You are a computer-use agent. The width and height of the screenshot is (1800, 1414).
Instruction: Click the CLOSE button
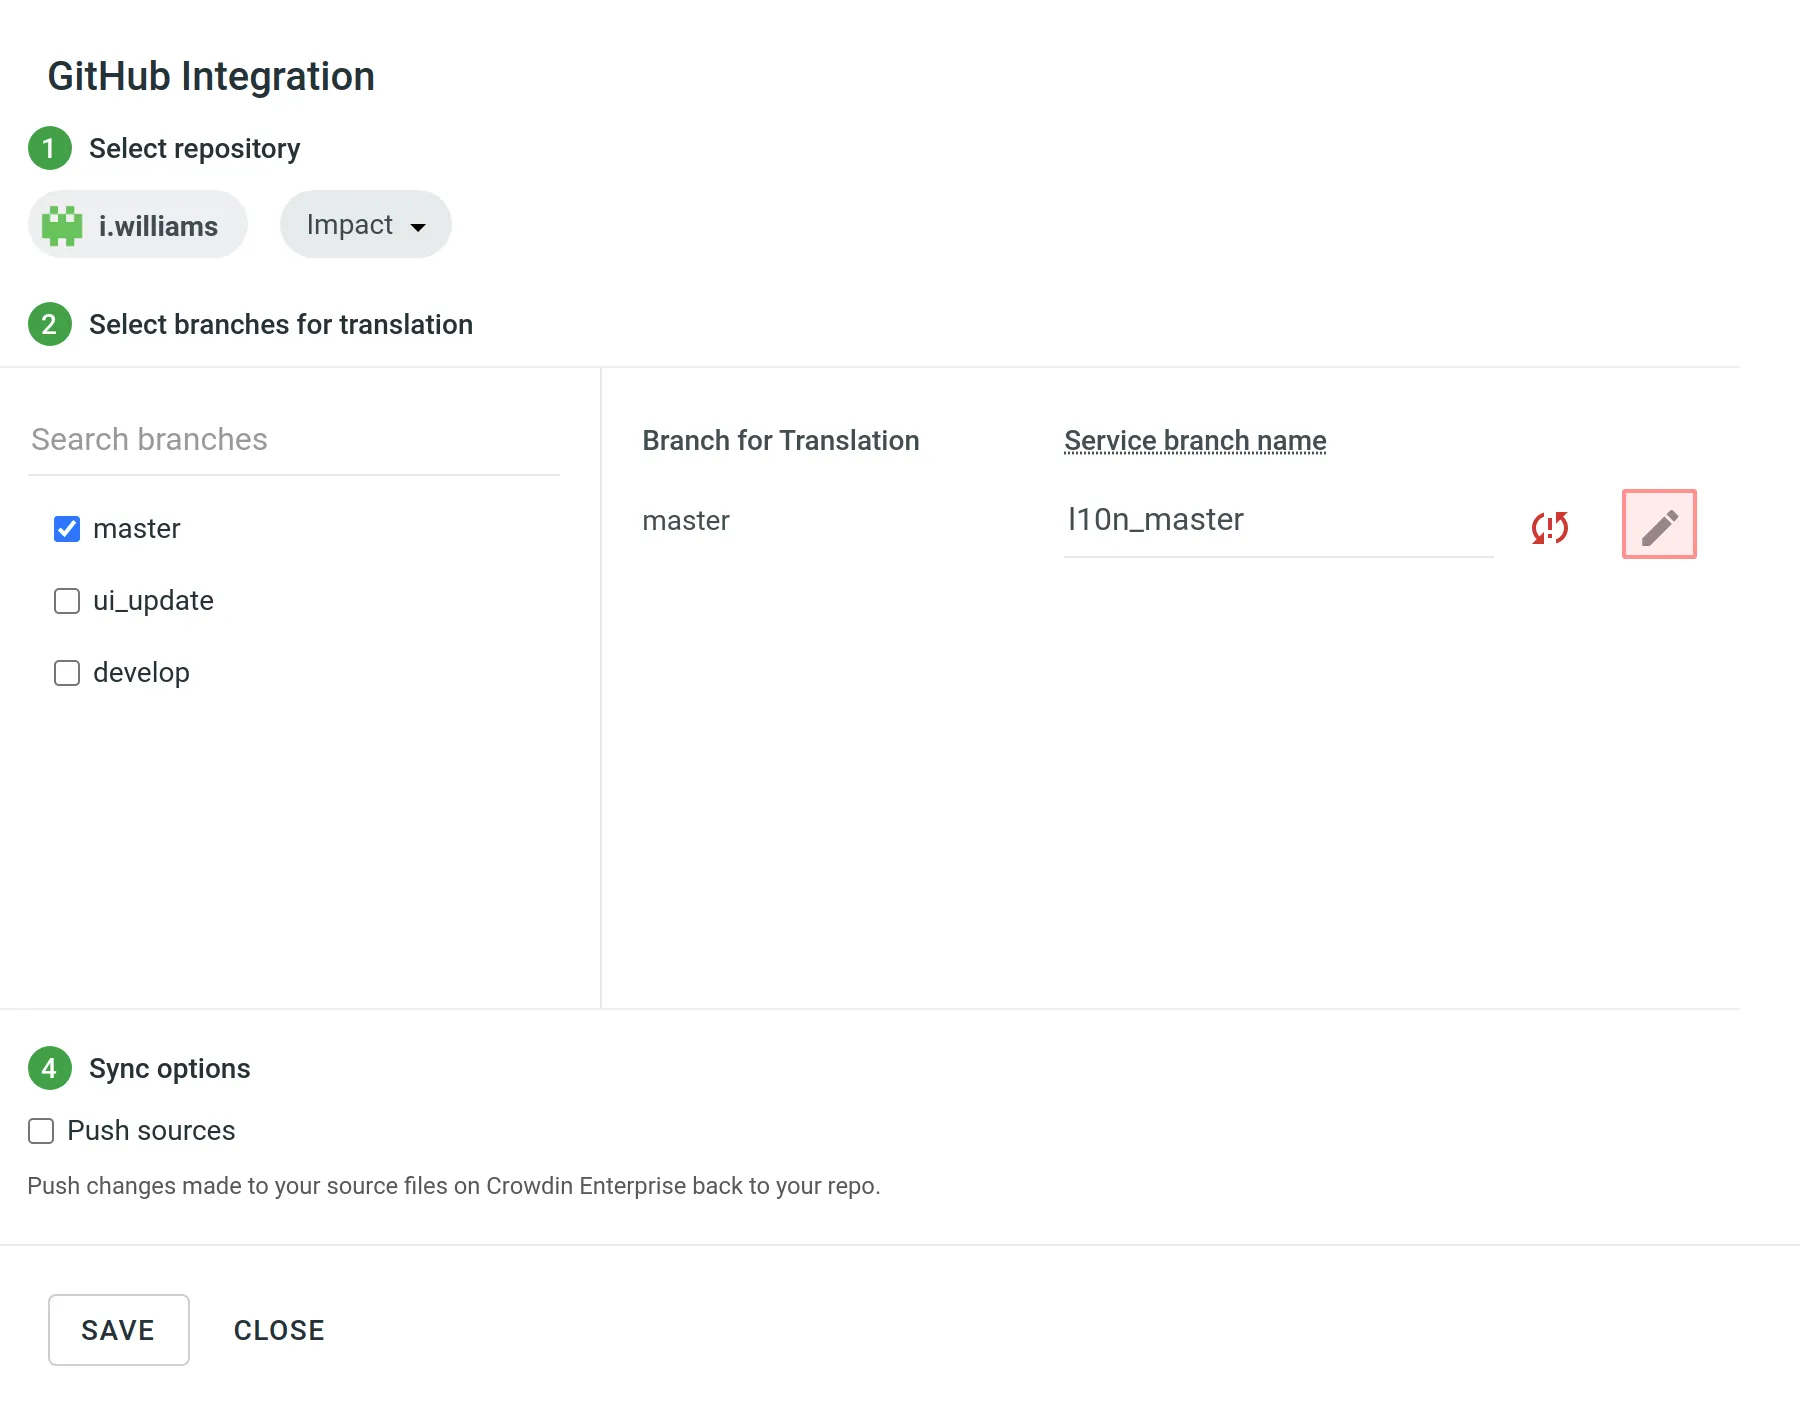coord(279,1330)
